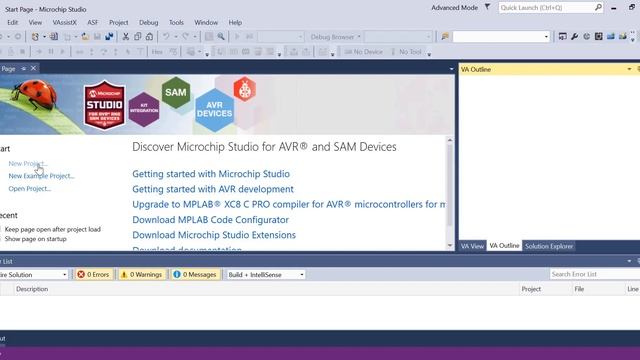This screenshot has height=360, width=640.
Task: Open Download MPLAB Code Configurator link
Action: pos(211,220)
